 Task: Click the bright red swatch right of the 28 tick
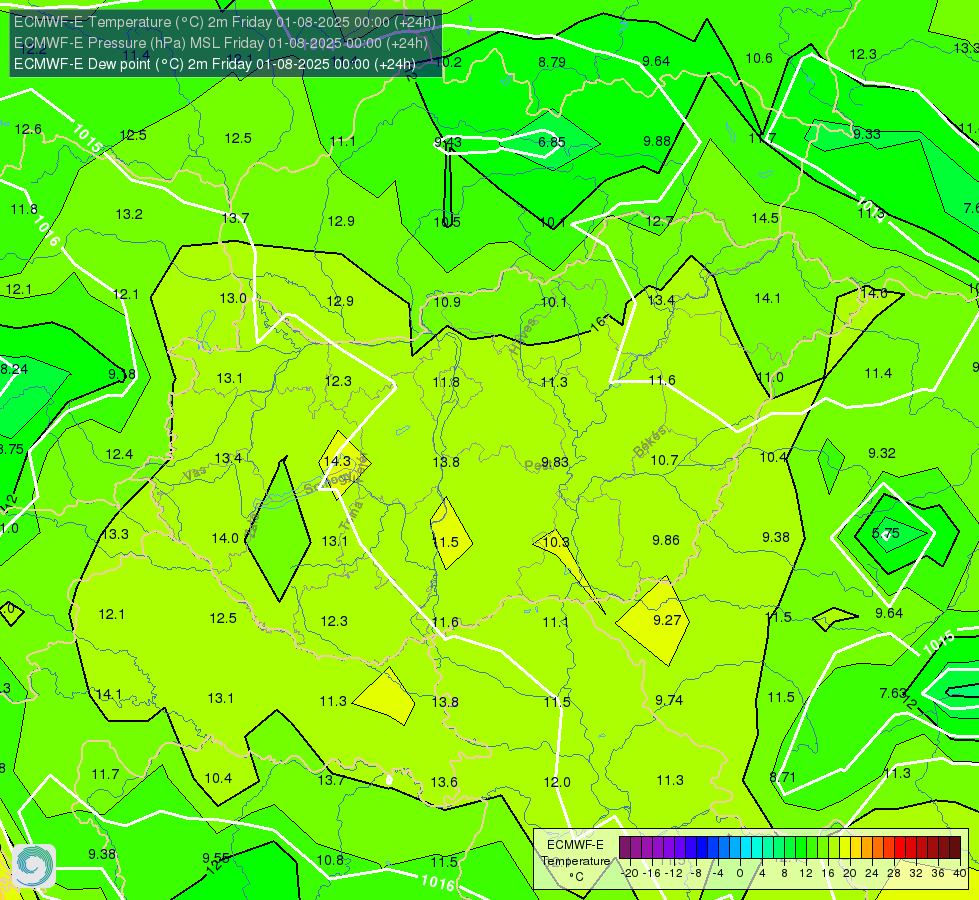click(x=900, y=848)
